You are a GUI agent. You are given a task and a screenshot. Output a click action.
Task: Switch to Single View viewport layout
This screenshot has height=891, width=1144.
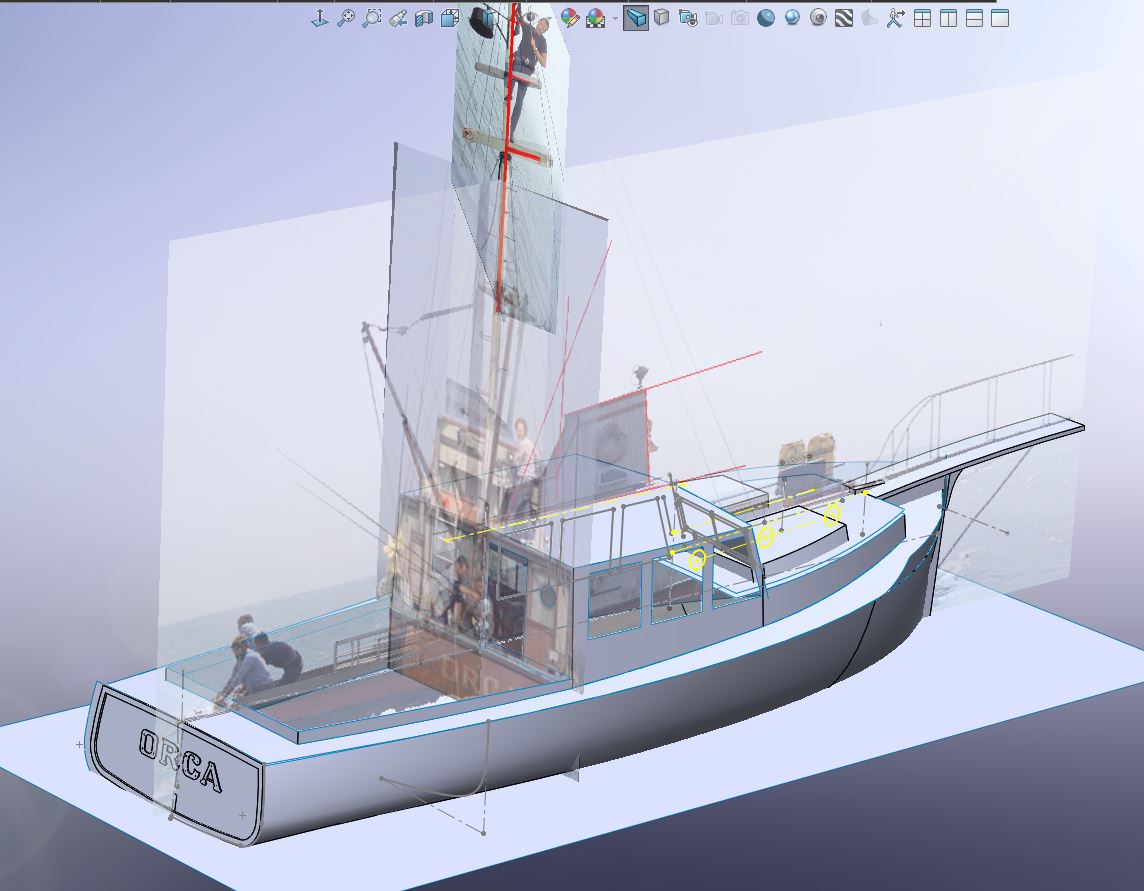tap(1000, 18)
